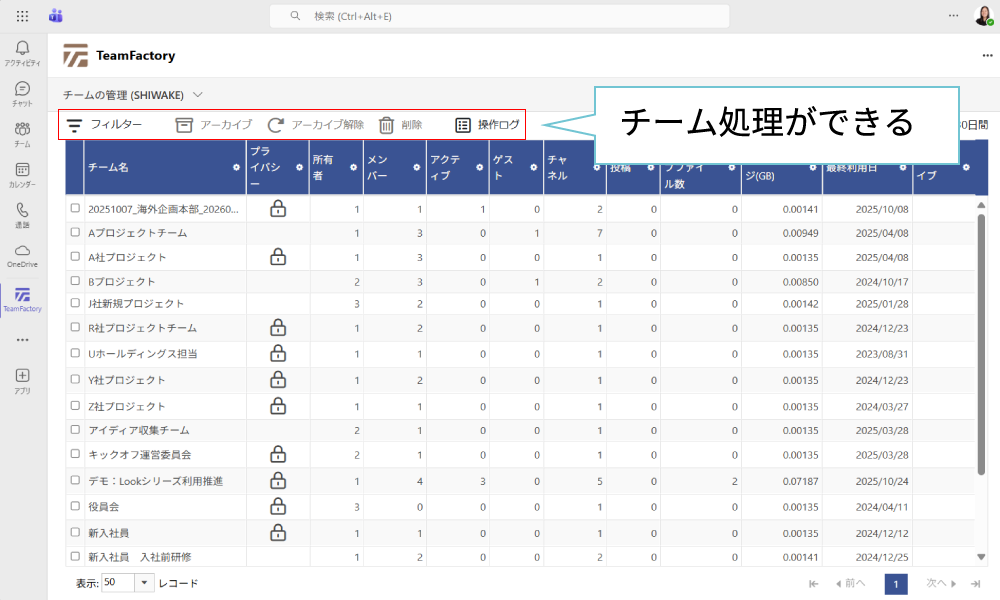Tick the checkbox next to Bプロジェクト
This screenshot has width=1000, height=600.
pyautogui.click(x=75, y=282)
